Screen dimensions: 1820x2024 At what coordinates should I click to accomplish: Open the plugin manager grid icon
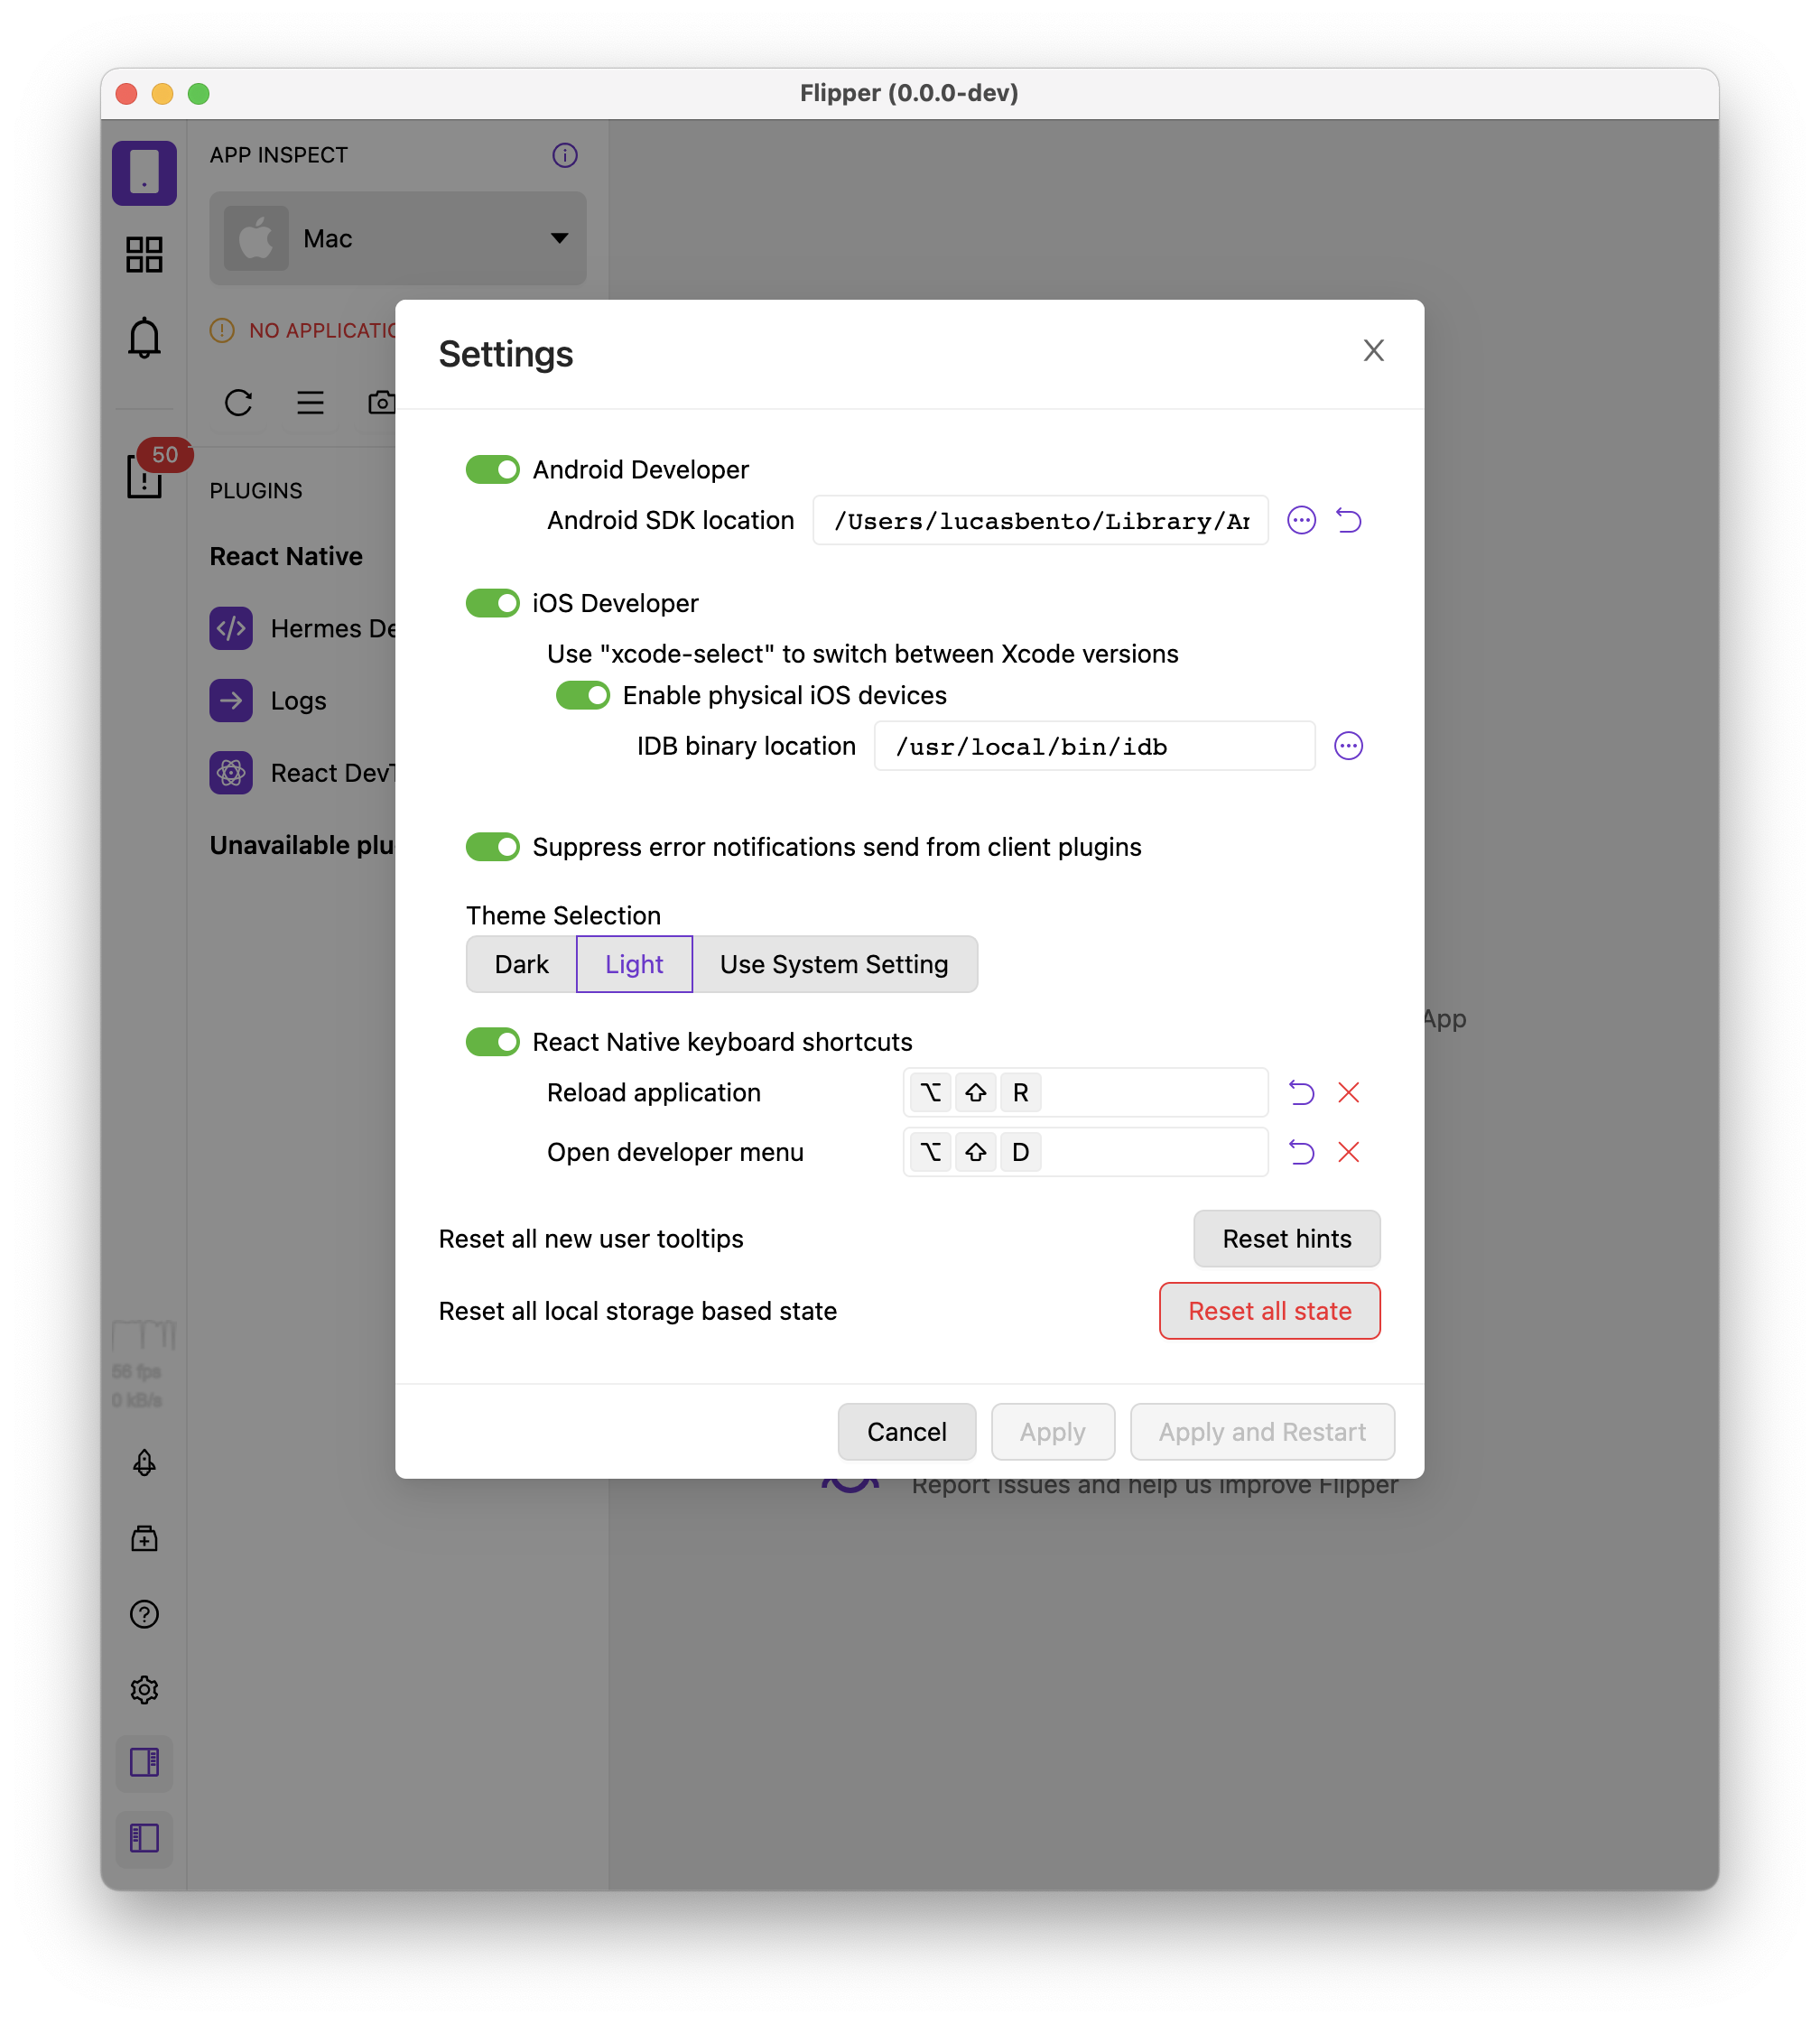(144, 254)
